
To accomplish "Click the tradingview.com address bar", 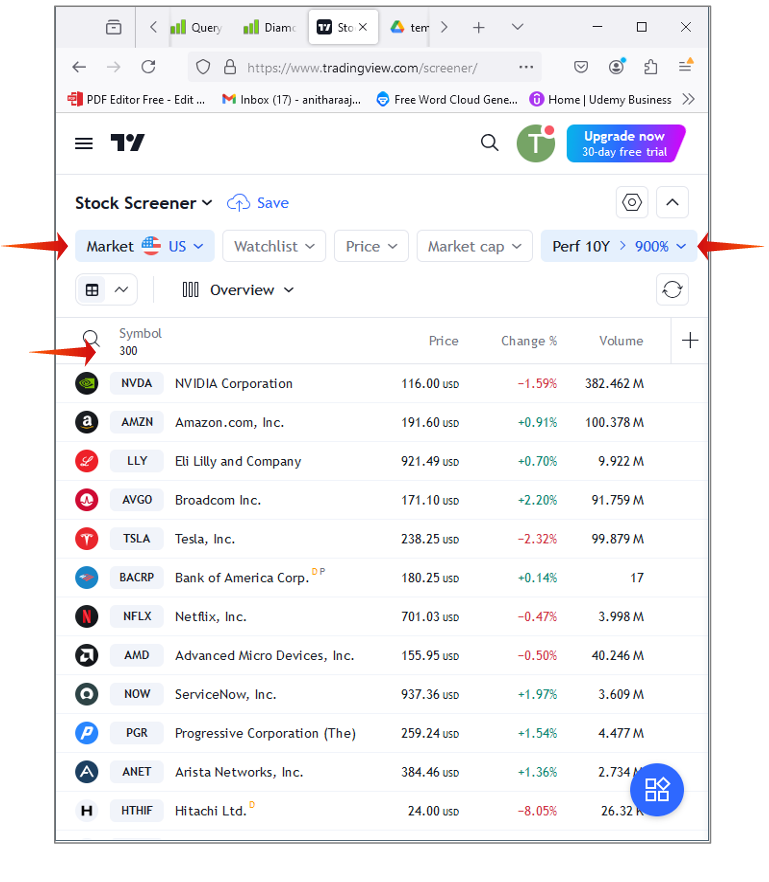I will (x=362, y=68).
